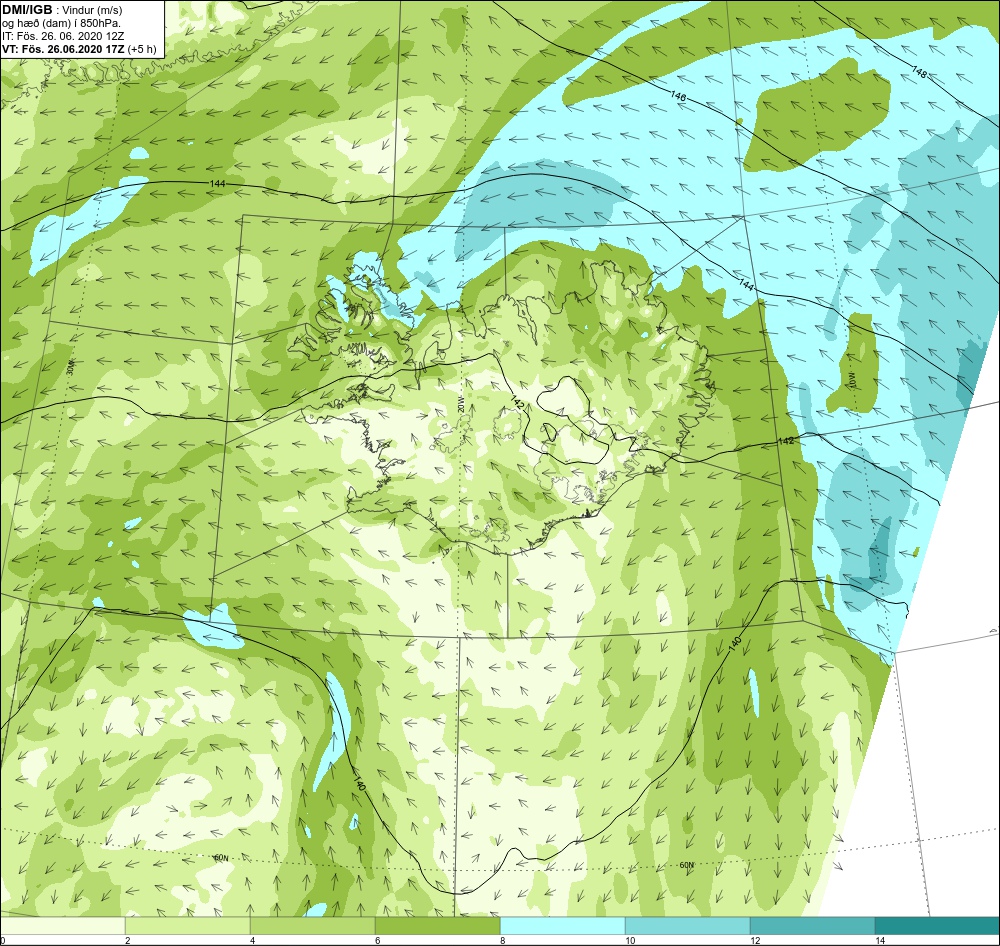Click the title text 'DMI/IGB : Vindur (m/s)'
1000x946 pixels.
pyautogui.click(x=62, y=10)
